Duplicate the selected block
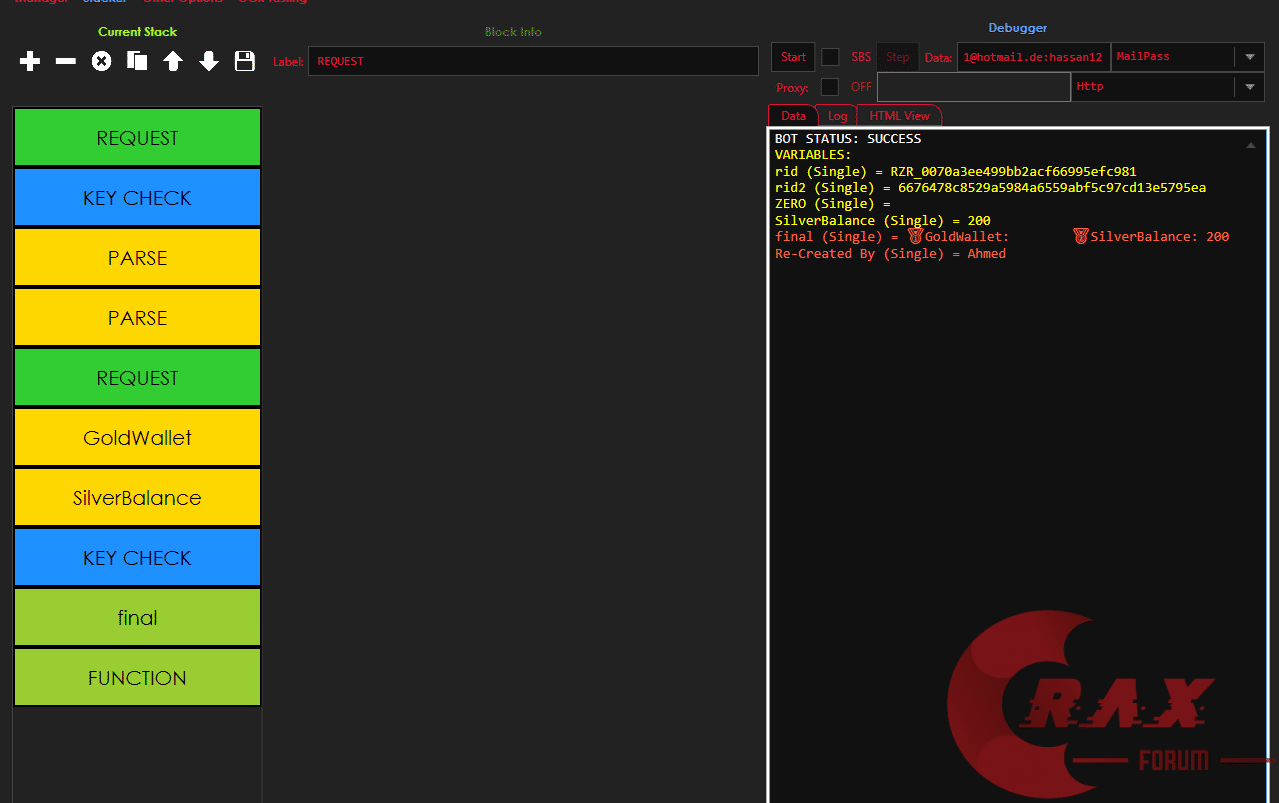 coord(137,61)
